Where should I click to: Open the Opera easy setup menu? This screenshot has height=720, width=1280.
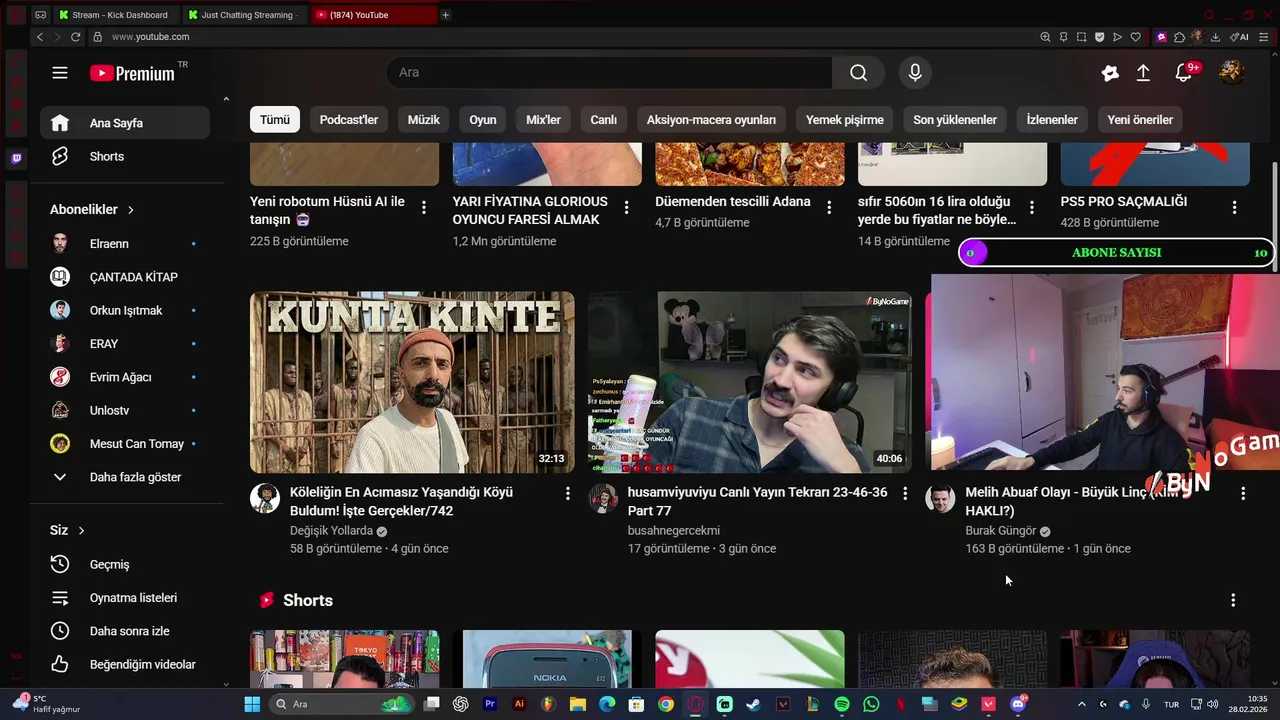(x=1265, y=37)
